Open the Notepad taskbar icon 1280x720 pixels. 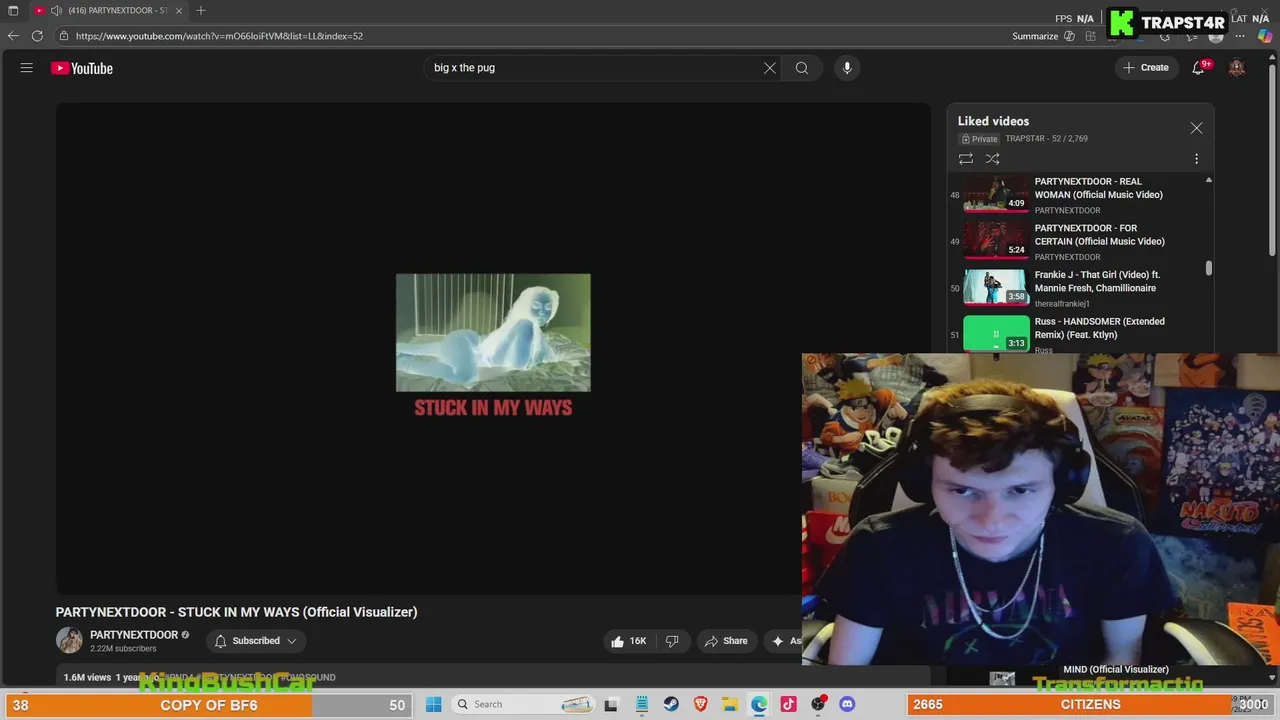(642, 704)
